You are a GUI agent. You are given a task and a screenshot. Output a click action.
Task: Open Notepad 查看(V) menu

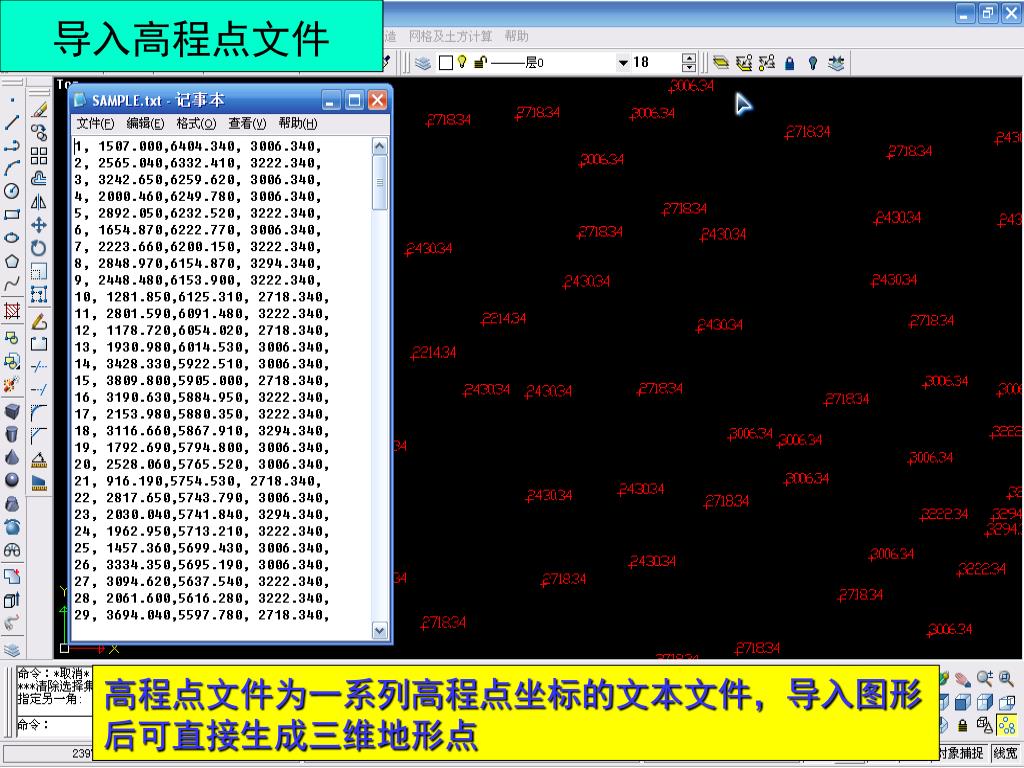coord(248,123)
